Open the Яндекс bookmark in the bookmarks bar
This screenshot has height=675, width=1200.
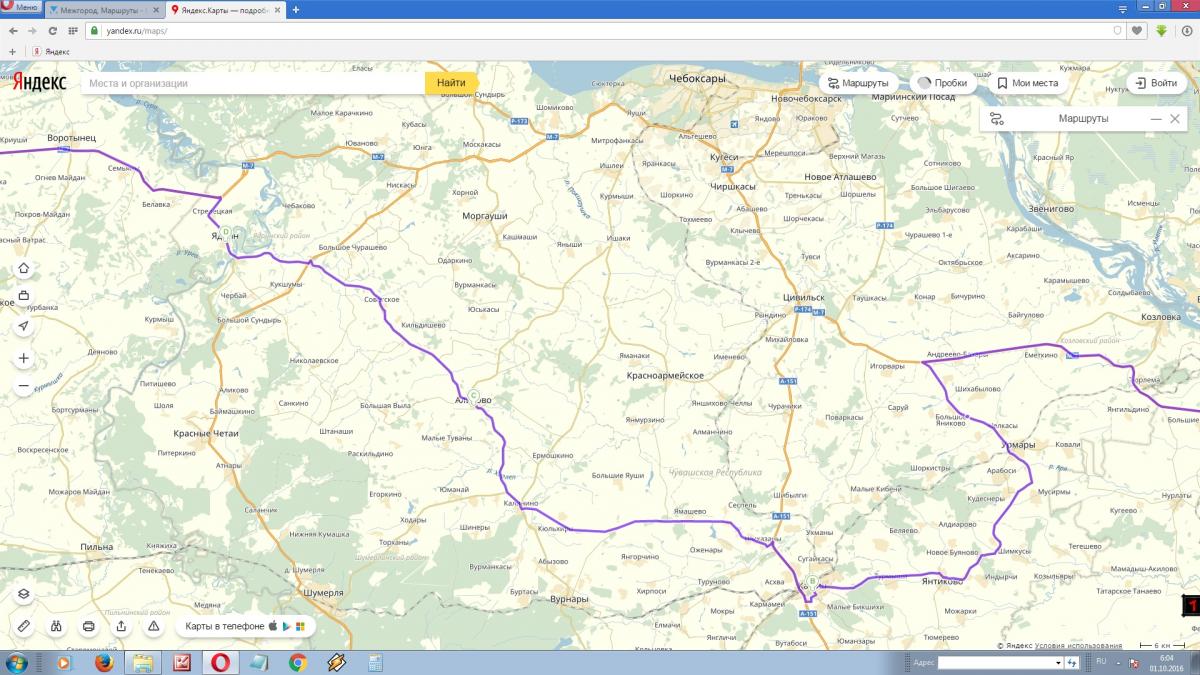click(x=50, y=51)
